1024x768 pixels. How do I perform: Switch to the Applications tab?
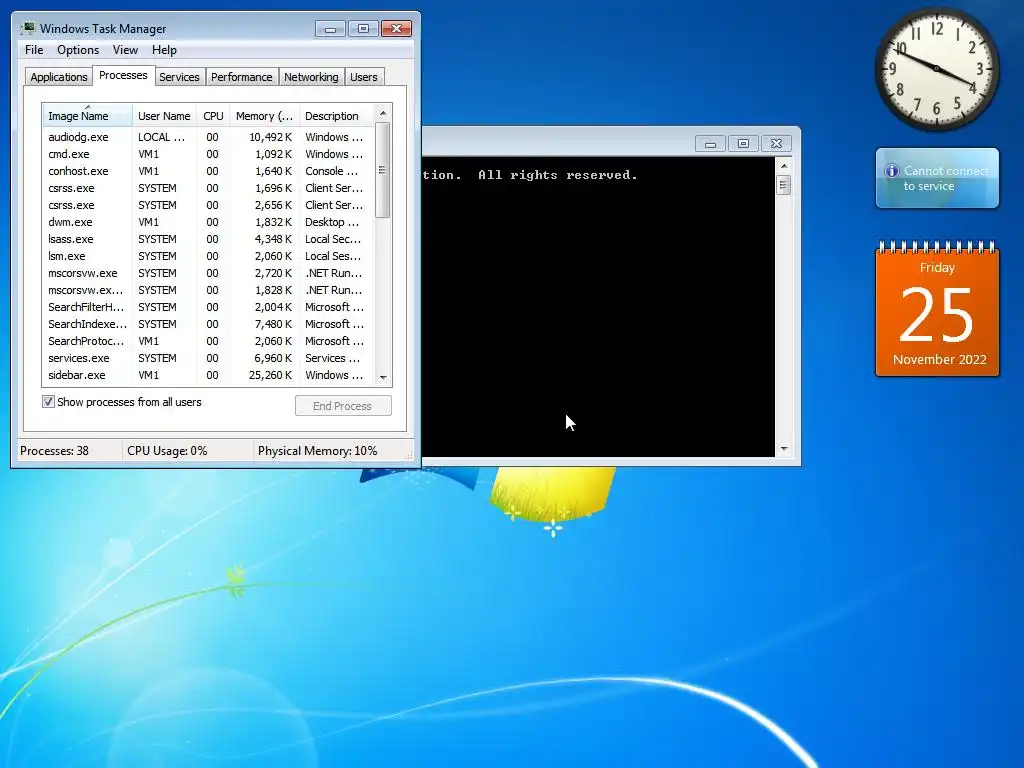pyautogui.click(x=59, y=77)
